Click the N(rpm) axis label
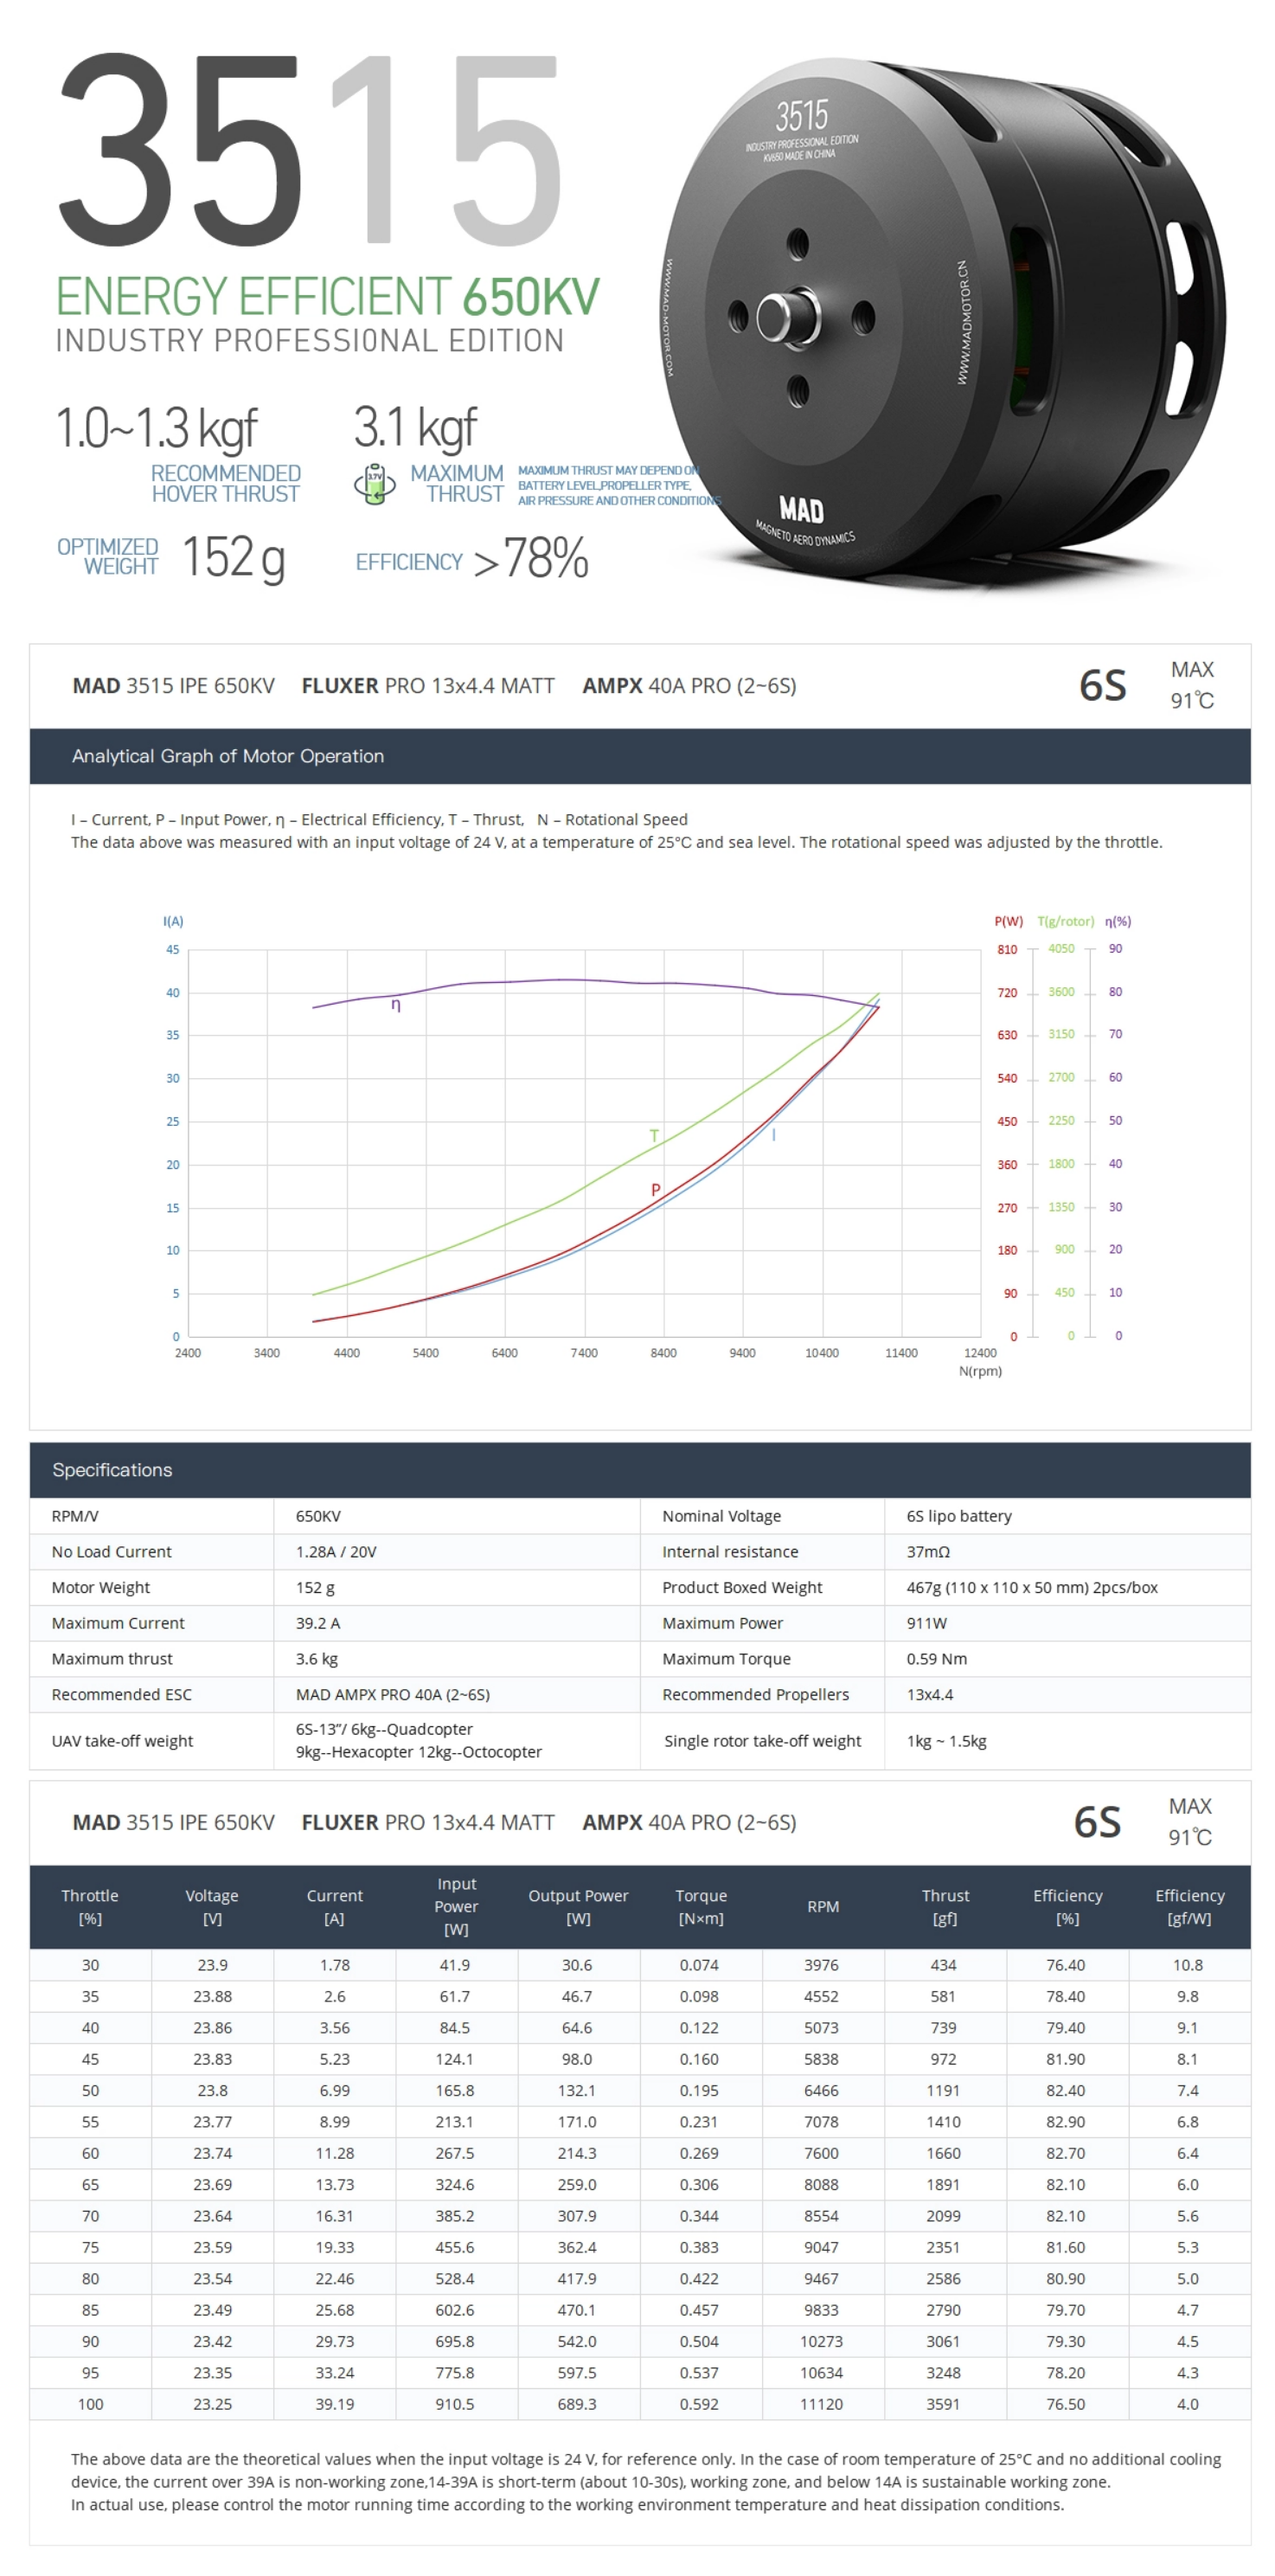 click(980, 1371)
